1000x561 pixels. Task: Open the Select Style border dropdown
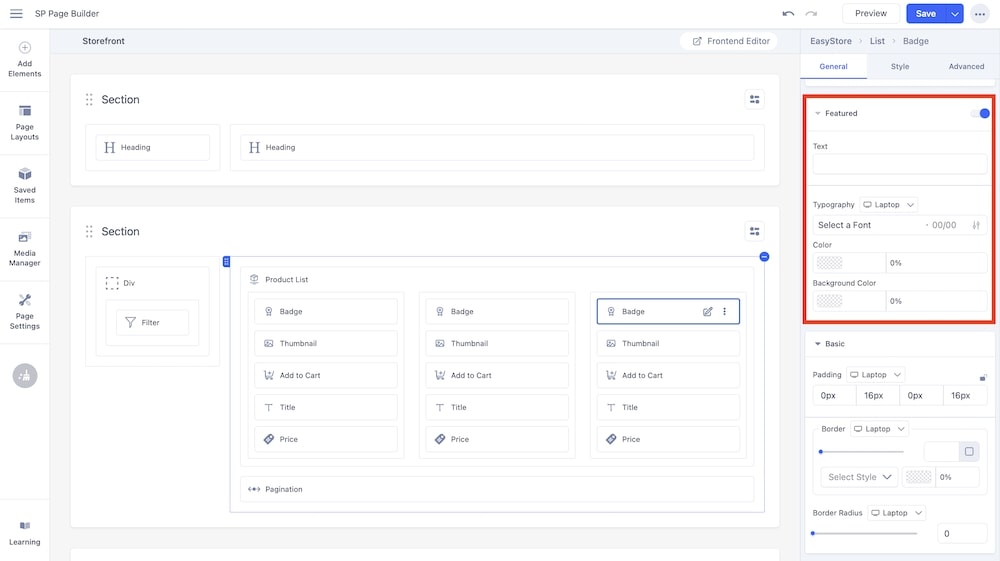coord(859,477)
